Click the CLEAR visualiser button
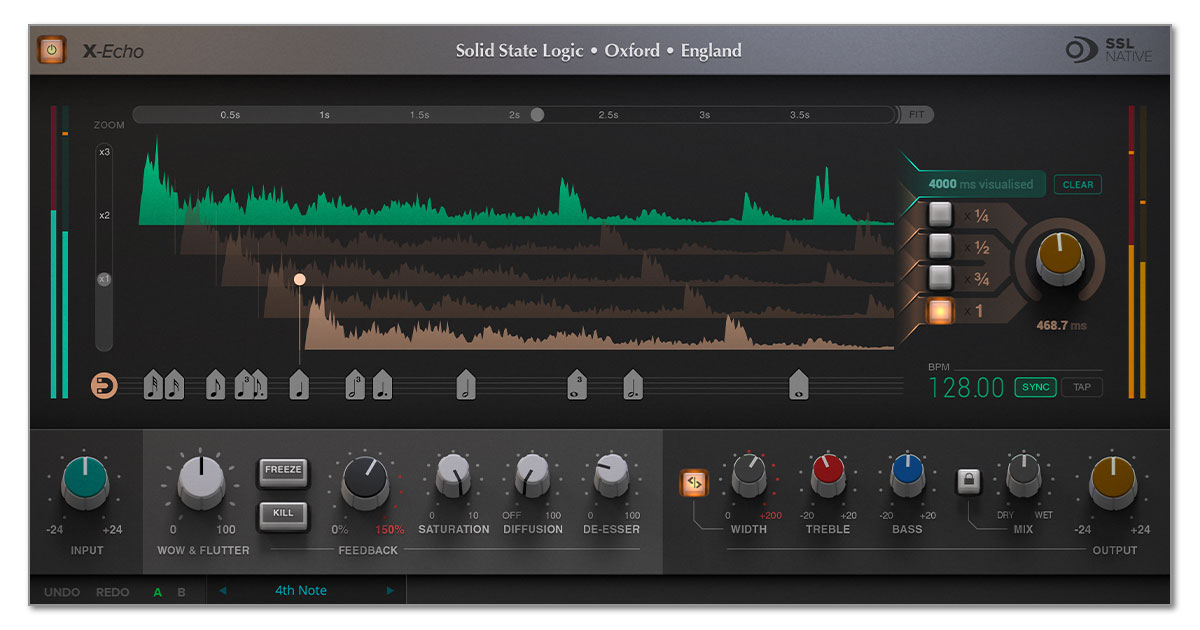This screenshot has width=1200, height=630. pos(1078,185)
